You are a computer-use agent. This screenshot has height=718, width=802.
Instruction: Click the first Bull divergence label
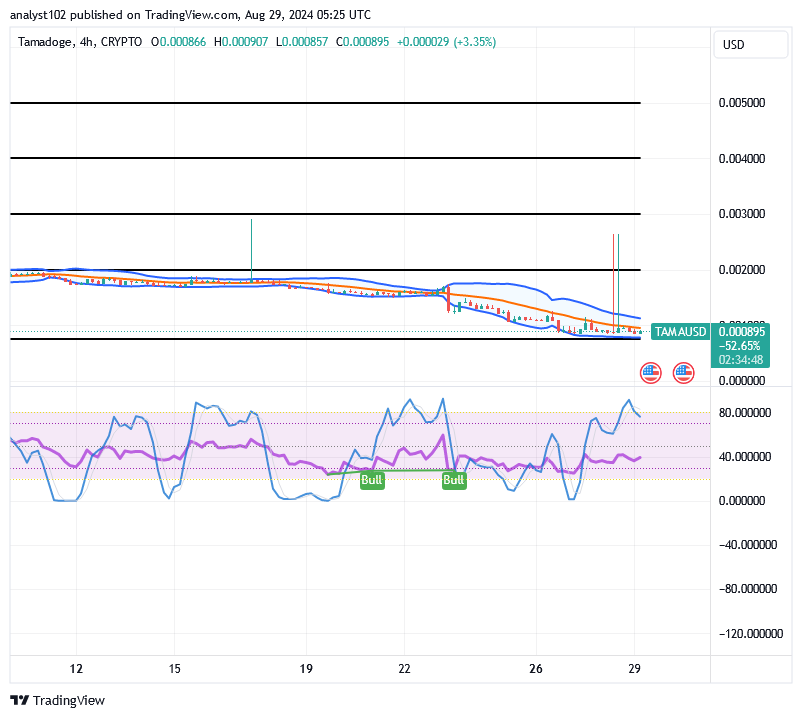pyautogui.click(x=372, y=480)
